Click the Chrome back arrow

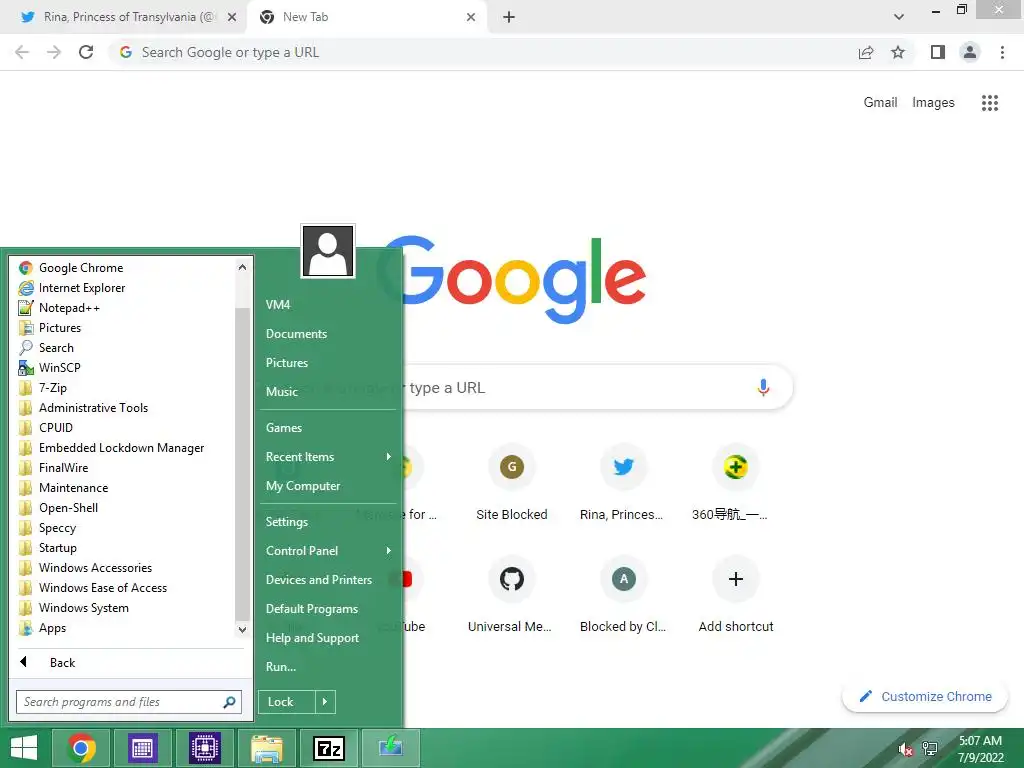click(x=22, y=52)
